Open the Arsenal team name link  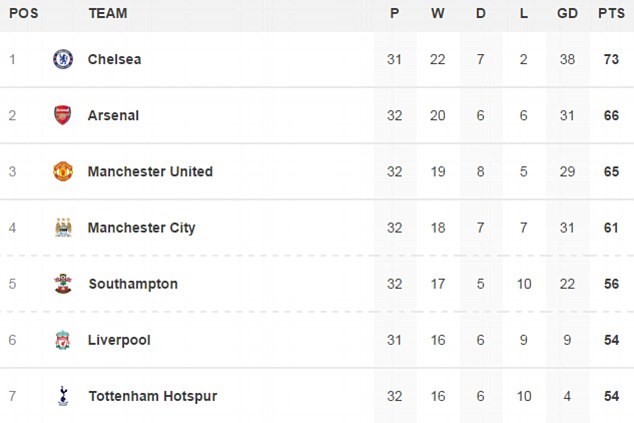tap(113, 116)
